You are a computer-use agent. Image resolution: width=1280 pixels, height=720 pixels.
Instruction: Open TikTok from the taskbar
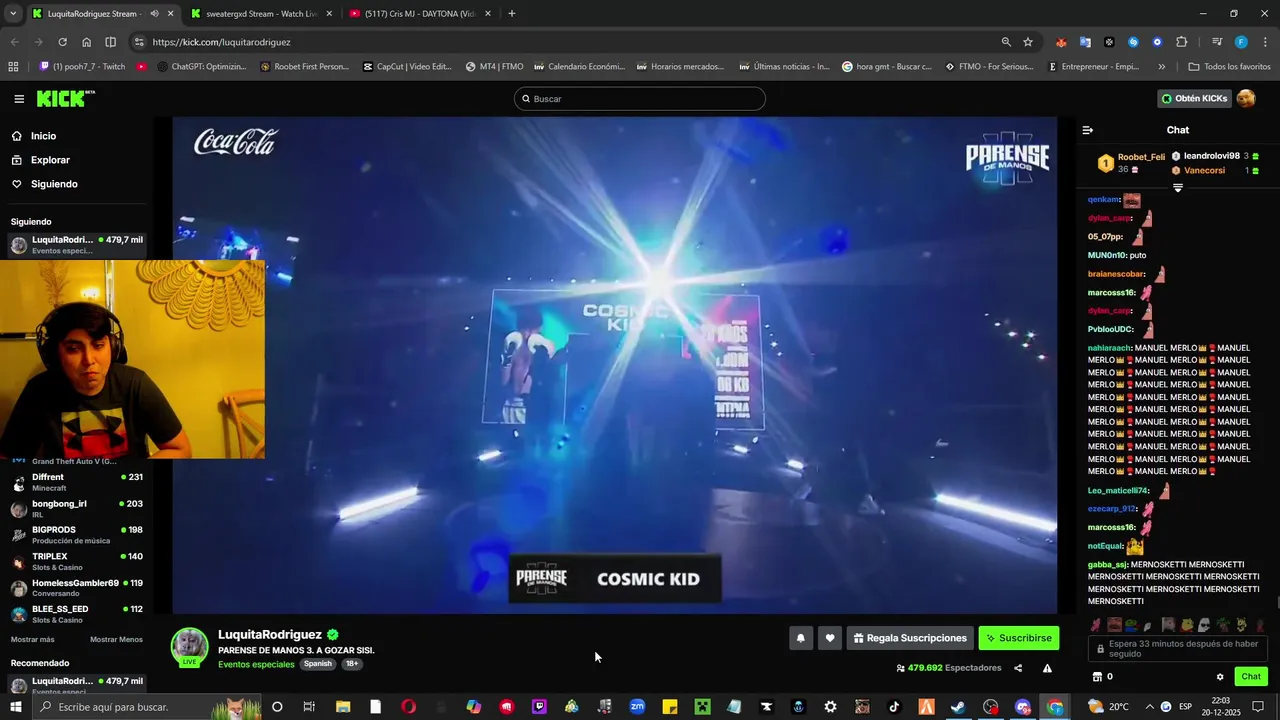click(x=894, y=707)
